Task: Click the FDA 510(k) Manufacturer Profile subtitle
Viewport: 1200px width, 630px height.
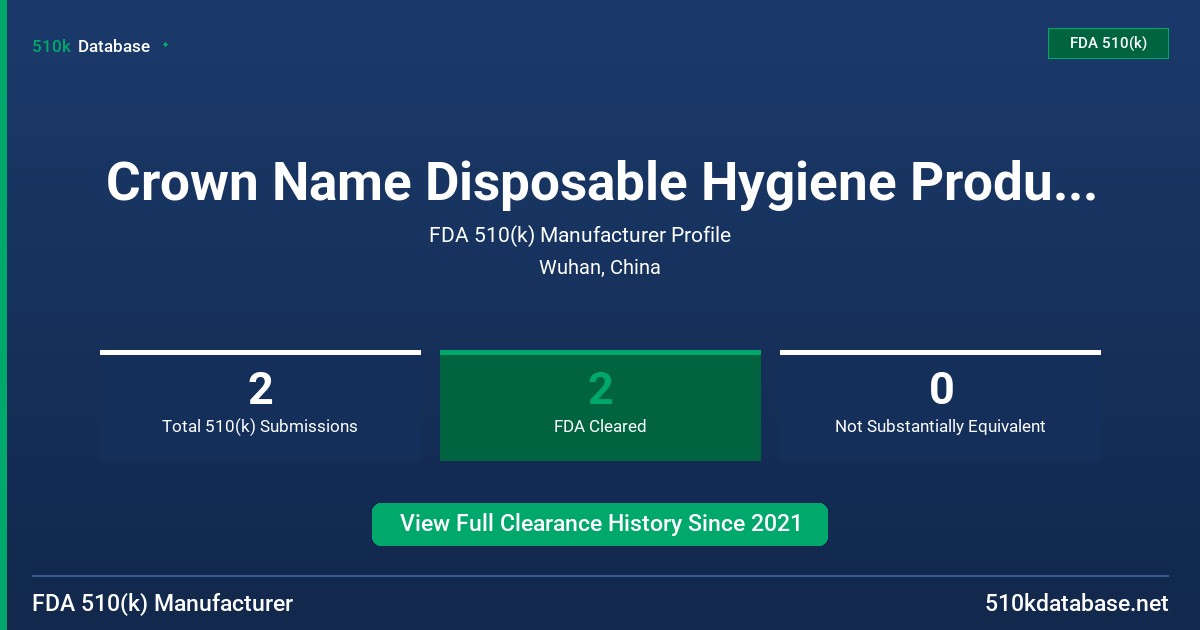Action: pos(580,235)
